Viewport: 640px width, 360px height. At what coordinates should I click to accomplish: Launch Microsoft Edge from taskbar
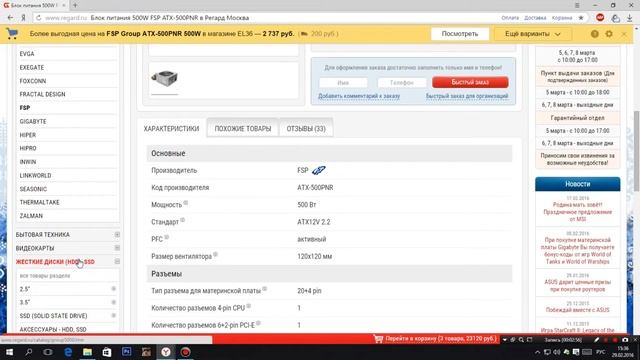click(x=68, y=352)
